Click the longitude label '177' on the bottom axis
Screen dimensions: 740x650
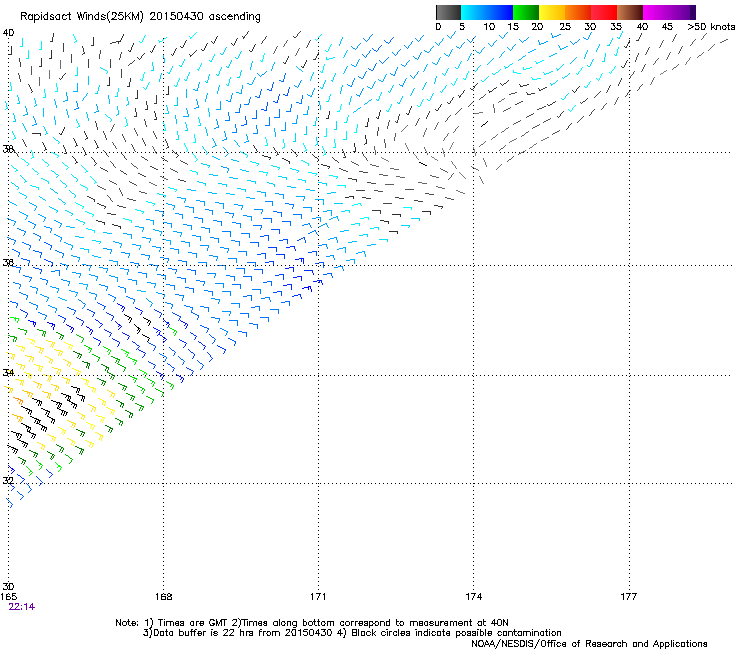(x=629, y=597)
